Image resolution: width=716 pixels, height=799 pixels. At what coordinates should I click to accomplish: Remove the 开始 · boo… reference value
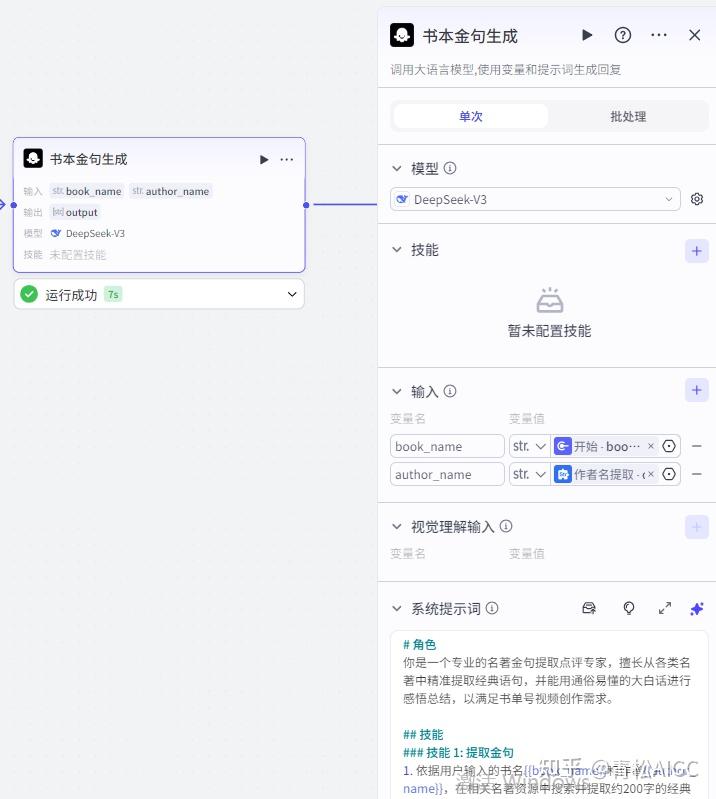[x=651, y=446]
